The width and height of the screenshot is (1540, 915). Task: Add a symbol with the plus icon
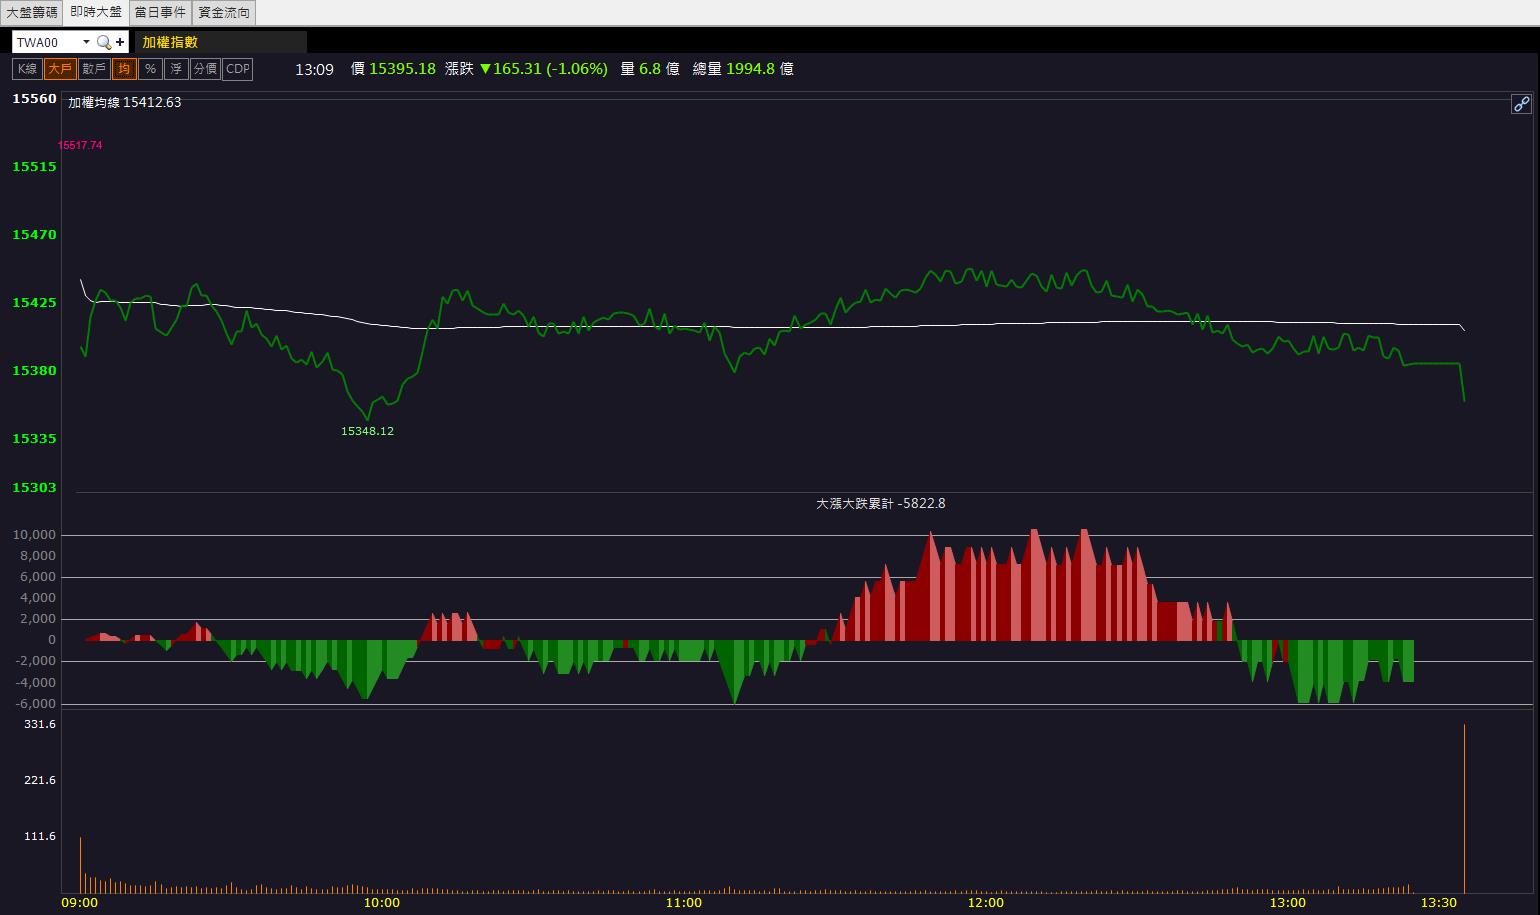pos(120,42)
